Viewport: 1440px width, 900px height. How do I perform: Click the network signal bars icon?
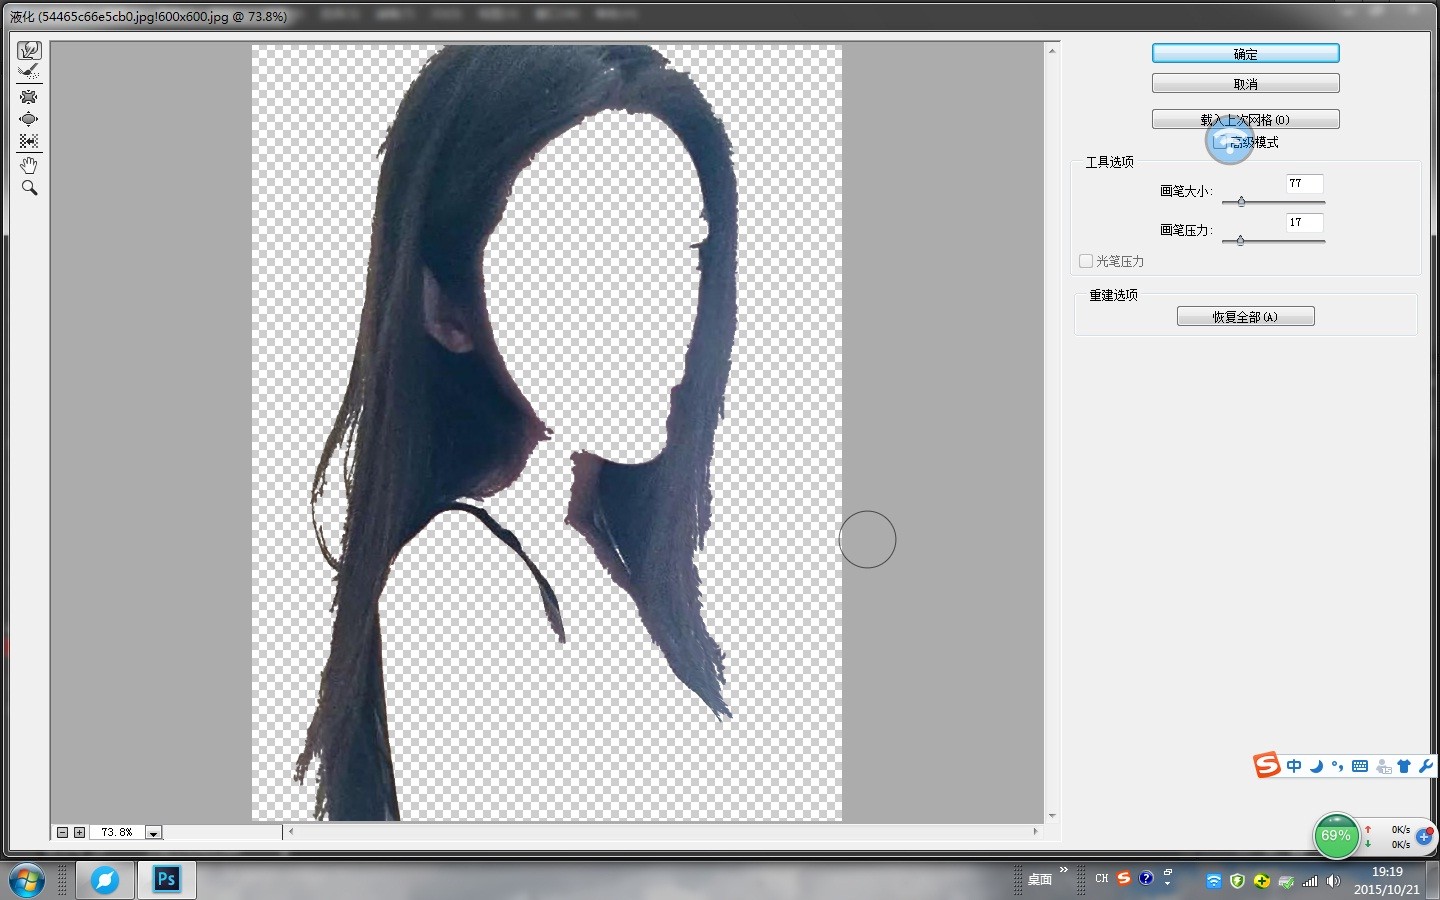pyautogui.click(x=1310, y=881)
